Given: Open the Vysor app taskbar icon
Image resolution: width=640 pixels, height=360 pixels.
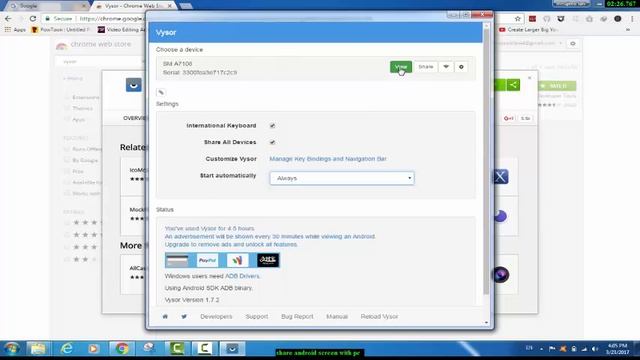Looking at the screenshot, I should tap(232, 349).
